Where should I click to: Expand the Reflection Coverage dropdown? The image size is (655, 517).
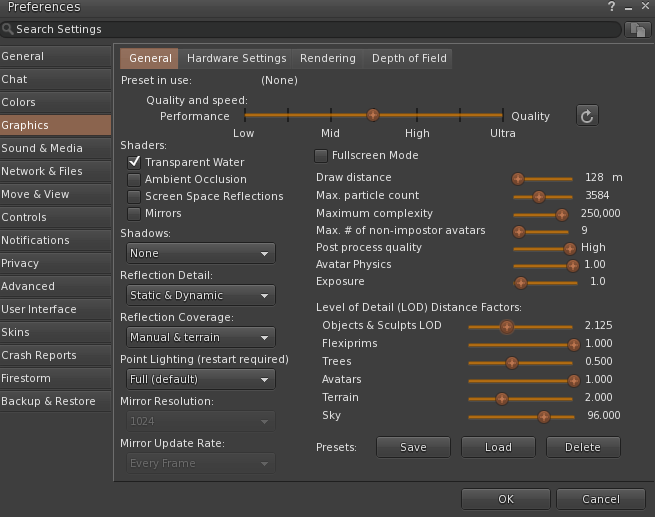click(201, 338)
